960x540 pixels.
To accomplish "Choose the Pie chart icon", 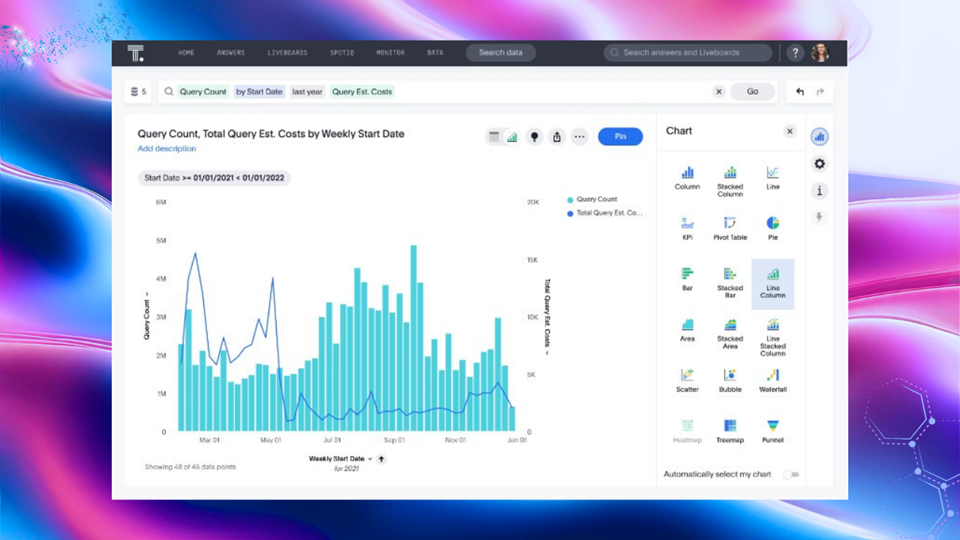I will [x=773, y=224].
